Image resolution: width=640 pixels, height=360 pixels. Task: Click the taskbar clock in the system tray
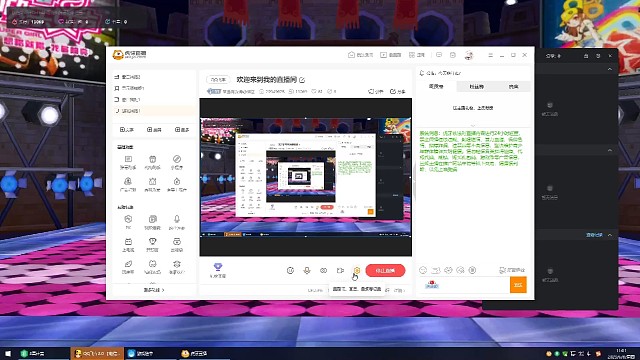pos(621,353)
